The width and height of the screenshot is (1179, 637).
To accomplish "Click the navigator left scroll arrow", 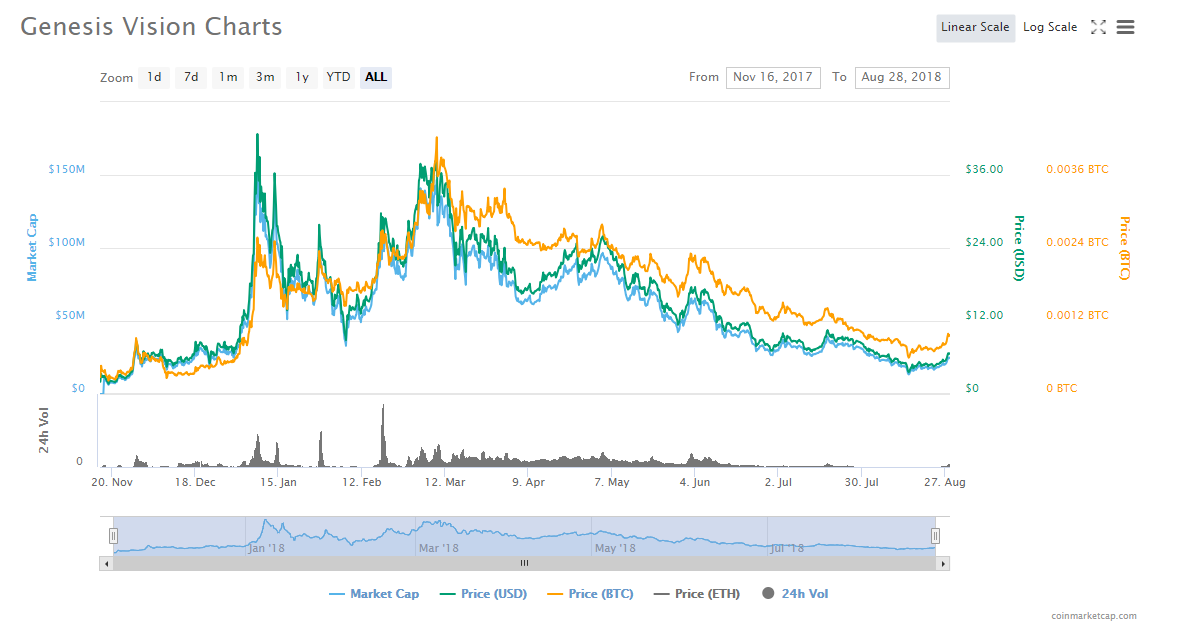I will coord(107,563).
